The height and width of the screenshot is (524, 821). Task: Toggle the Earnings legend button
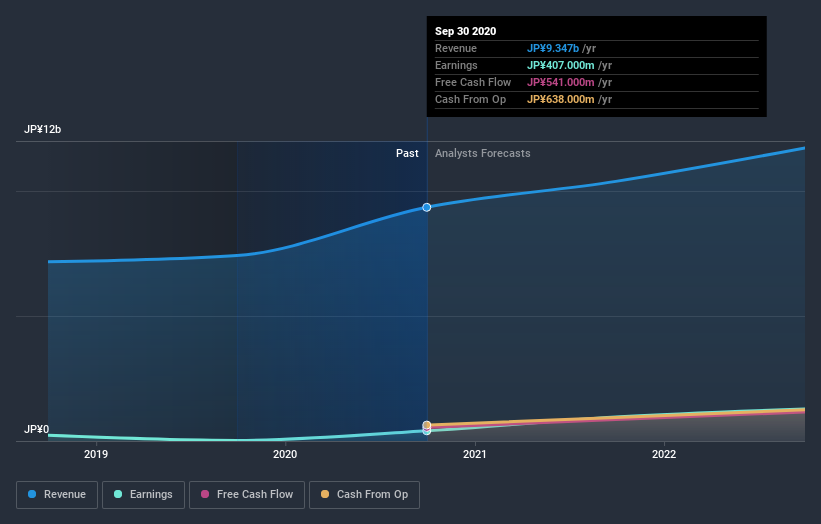(x=143, y=495)
